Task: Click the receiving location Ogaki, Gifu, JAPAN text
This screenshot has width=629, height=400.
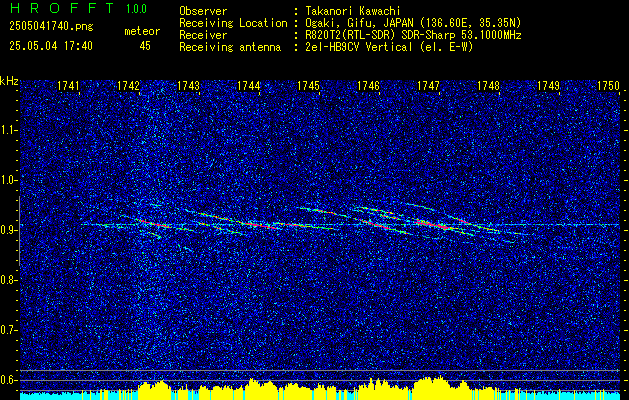Action: (412, 23)
